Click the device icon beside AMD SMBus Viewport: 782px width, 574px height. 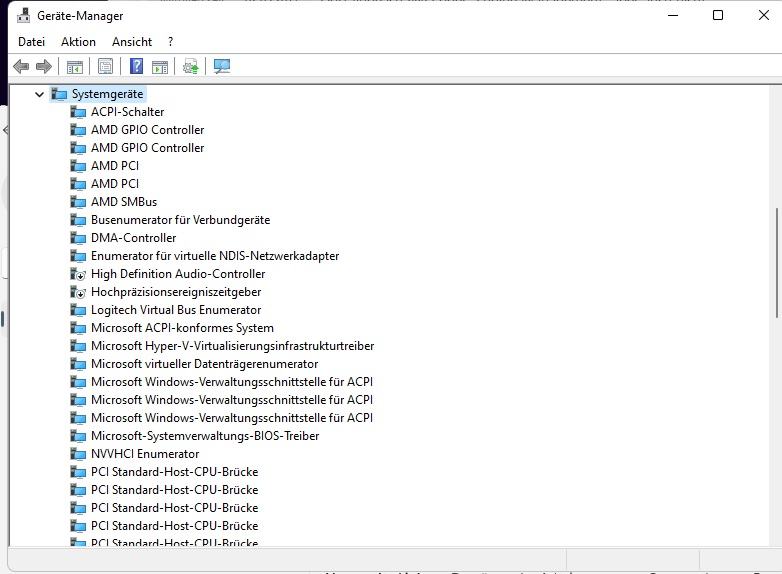click(x=78, y=202)
